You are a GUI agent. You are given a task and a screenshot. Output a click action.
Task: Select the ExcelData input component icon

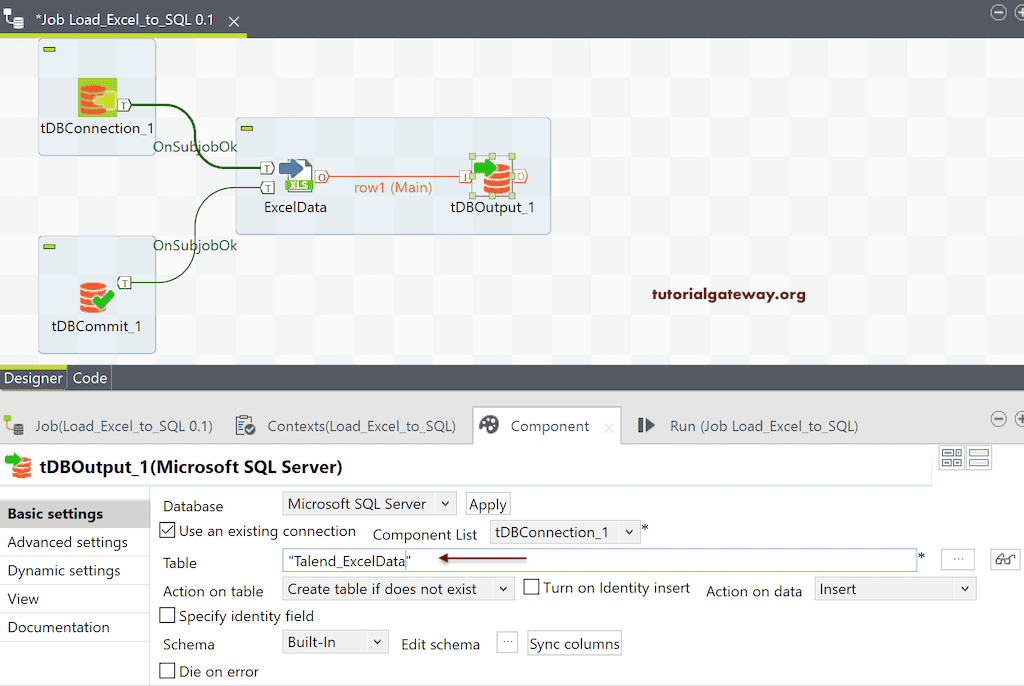(295, 175)
